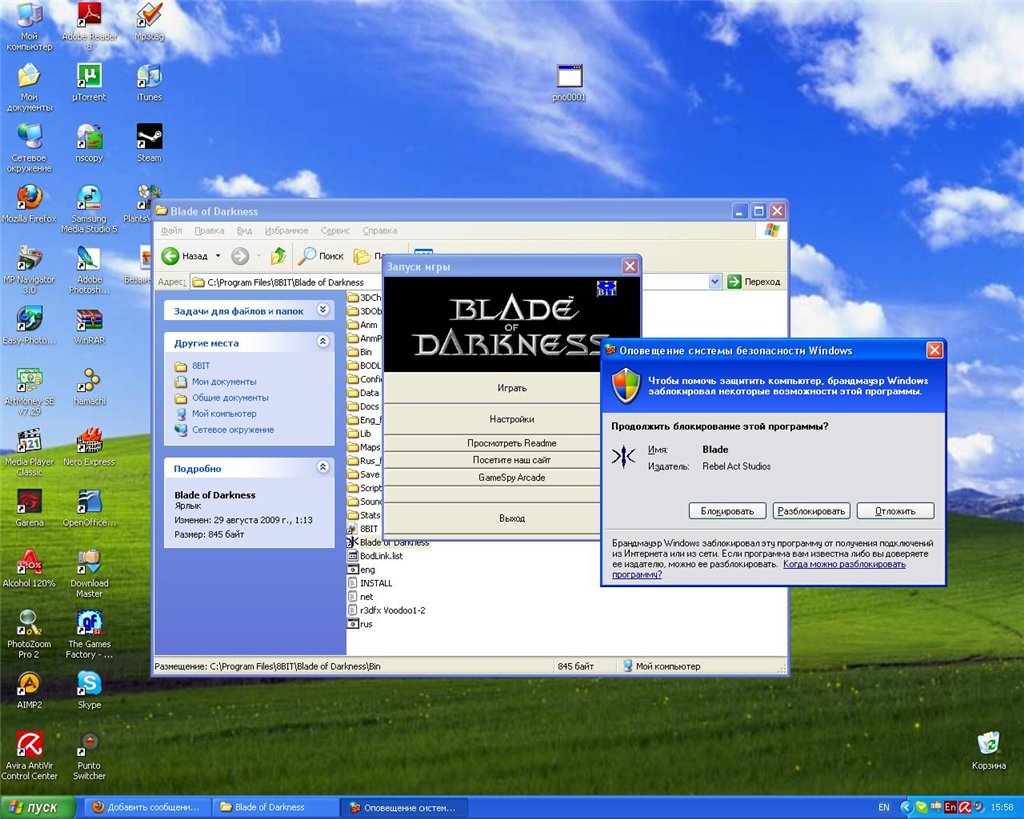Click the Когда можно разблокировать программу link

844,564
